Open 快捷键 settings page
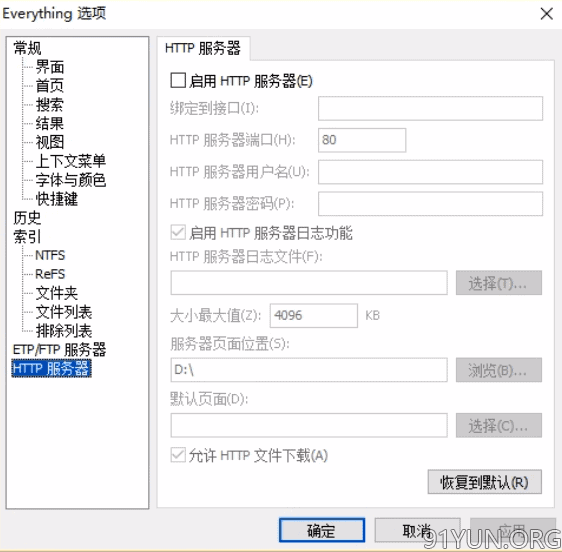Screen dimensions: 562x552 (x=57, y=199)
